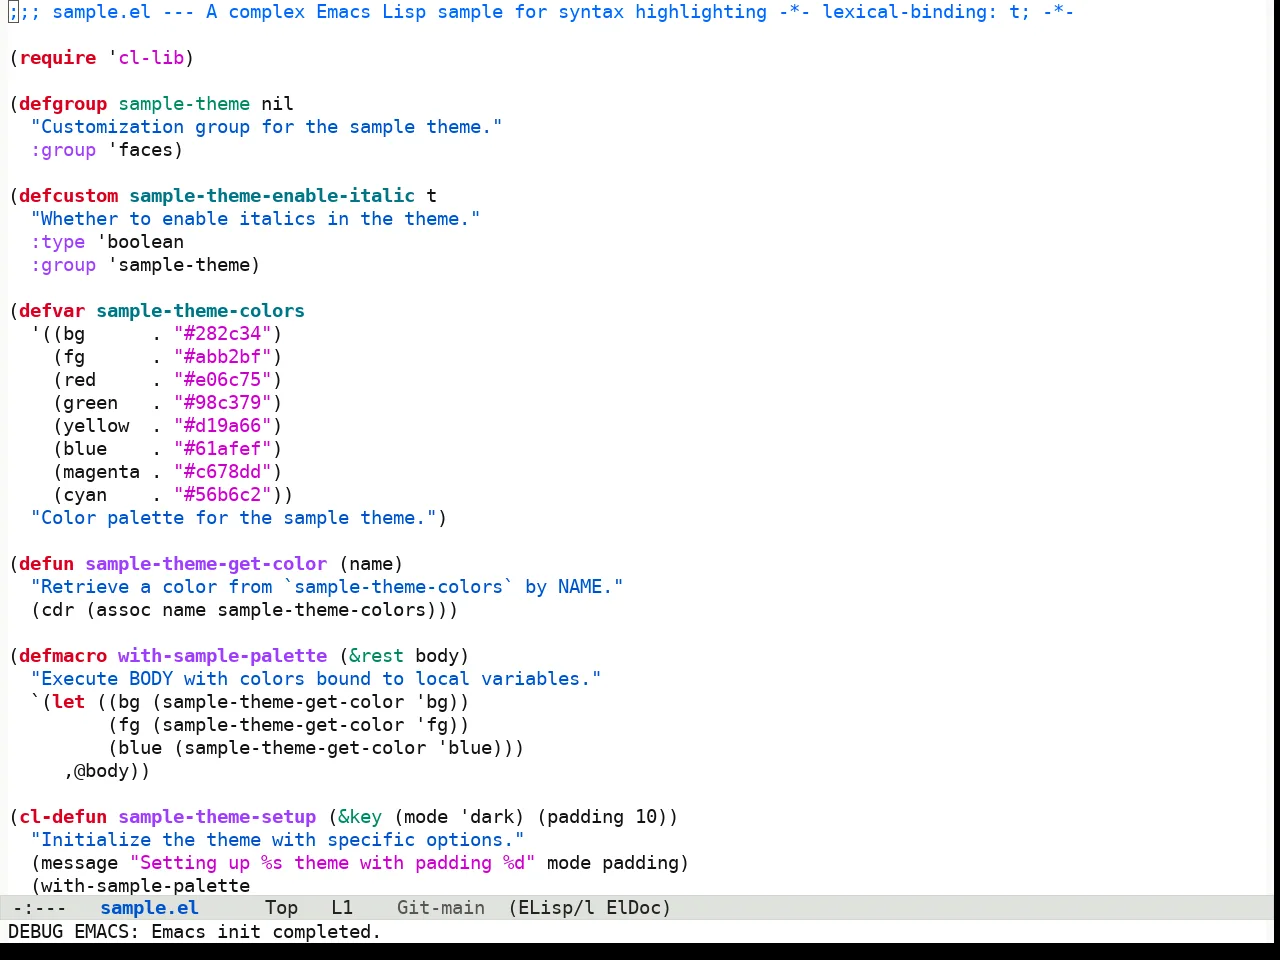Click the defvar keyword
1280x960 pixels.
[x=52, y=310]
